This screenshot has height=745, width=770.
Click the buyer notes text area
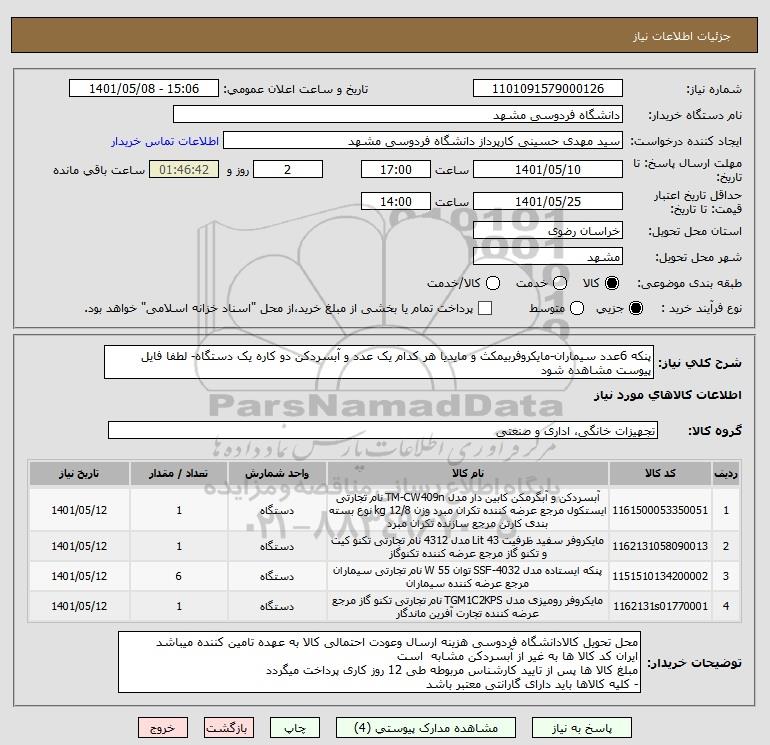coord(380,662)
